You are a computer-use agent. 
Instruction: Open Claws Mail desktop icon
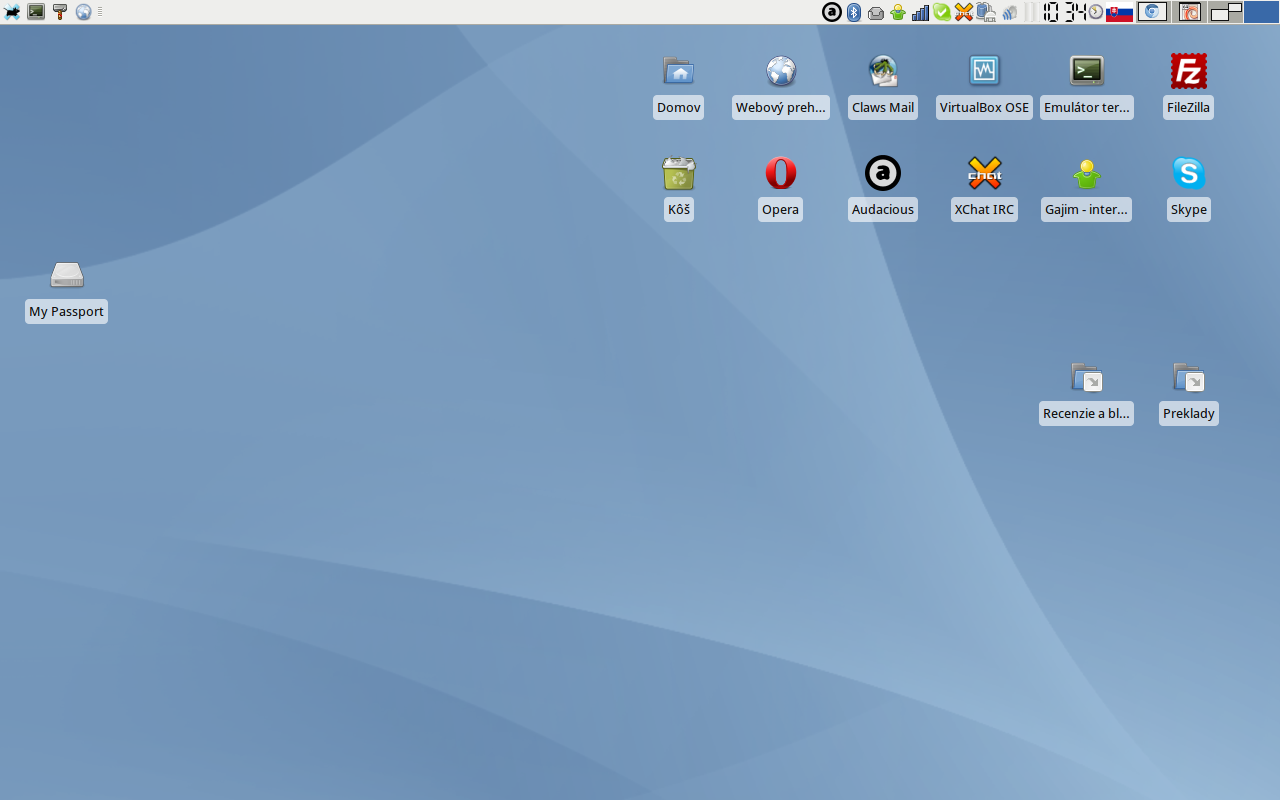pos(883,71)
